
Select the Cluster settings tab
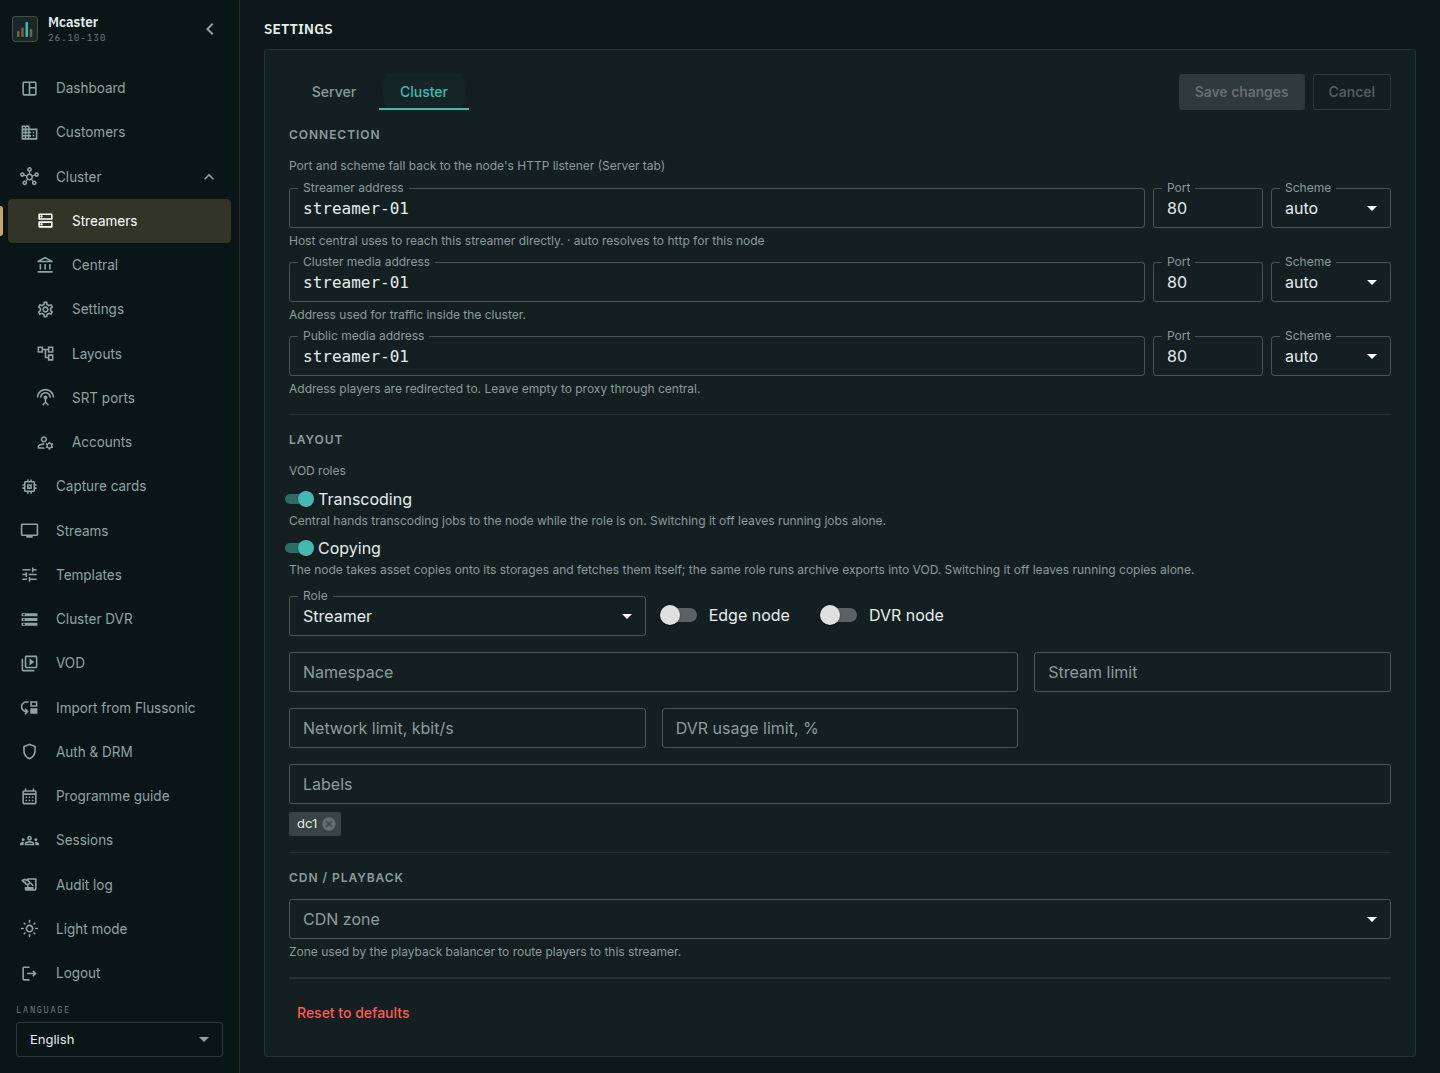point(424,92)
